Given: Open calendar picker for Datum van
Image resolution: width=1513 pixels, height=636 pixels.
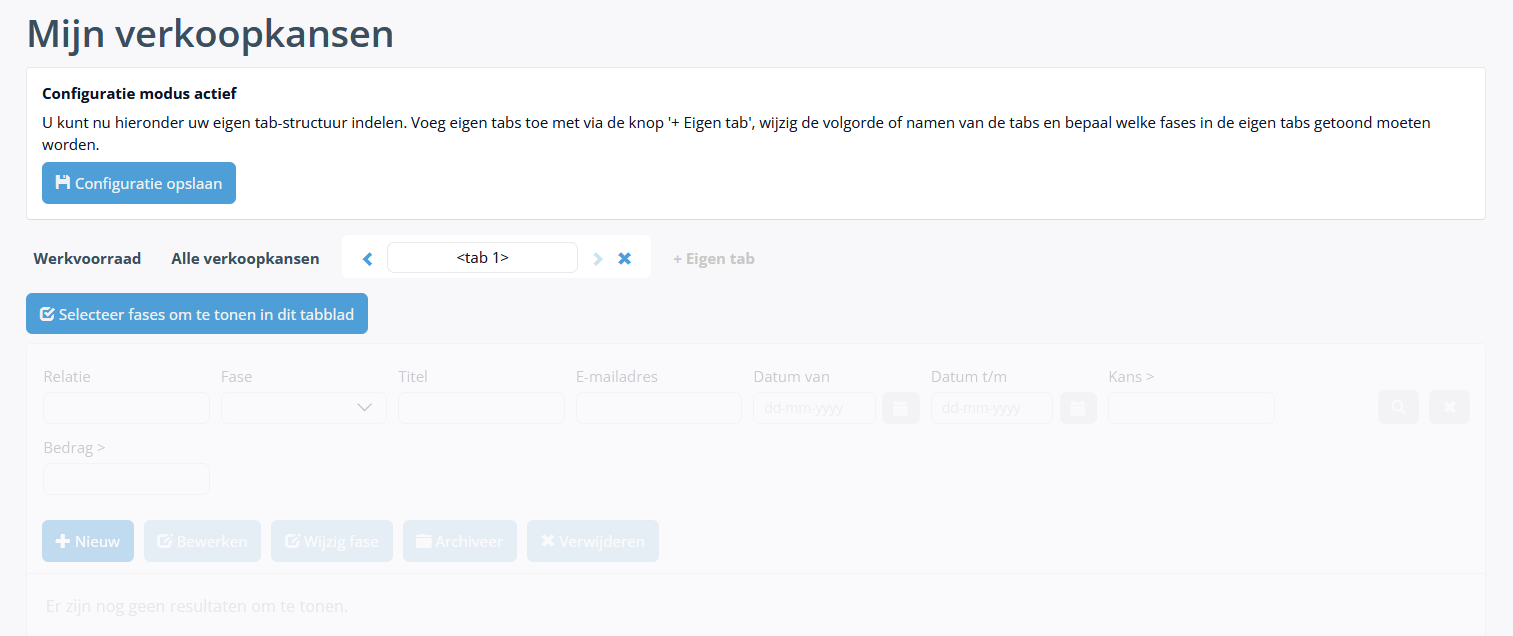Looking at the screenshot, I should point(900,408).
